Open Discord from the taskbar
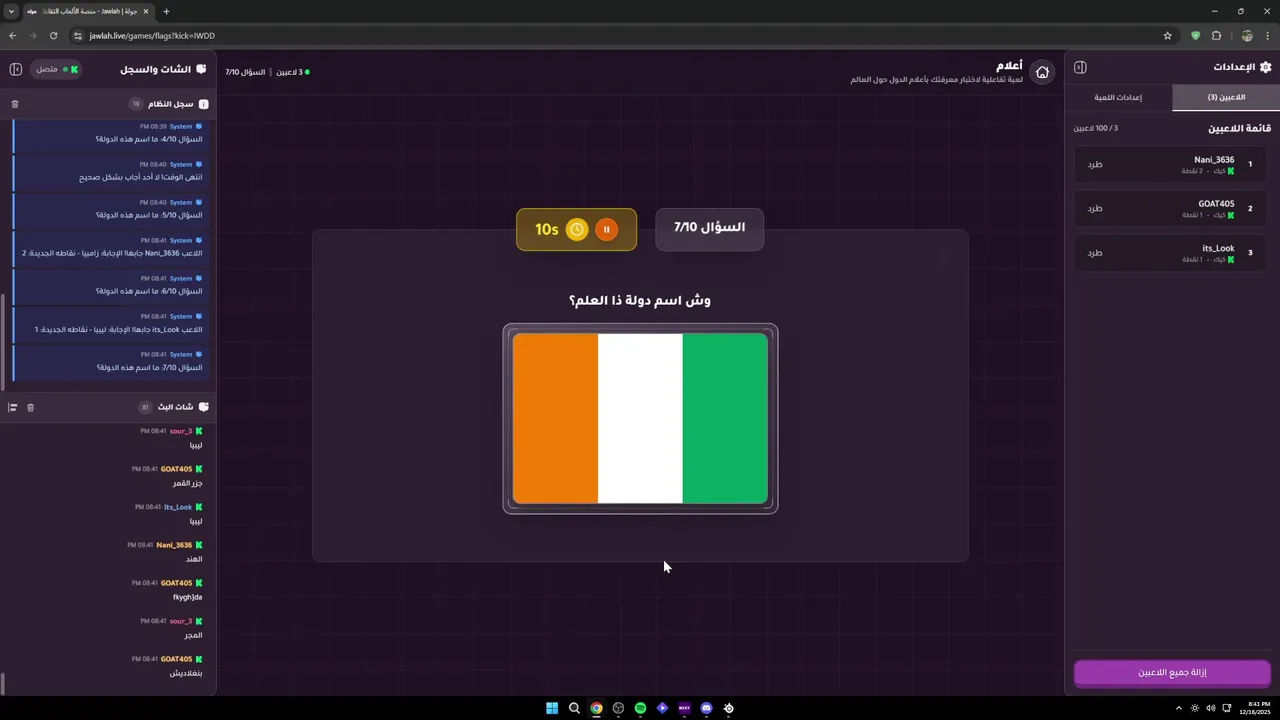This screenshot has height=720, width=1280. [x=706, y=708]
